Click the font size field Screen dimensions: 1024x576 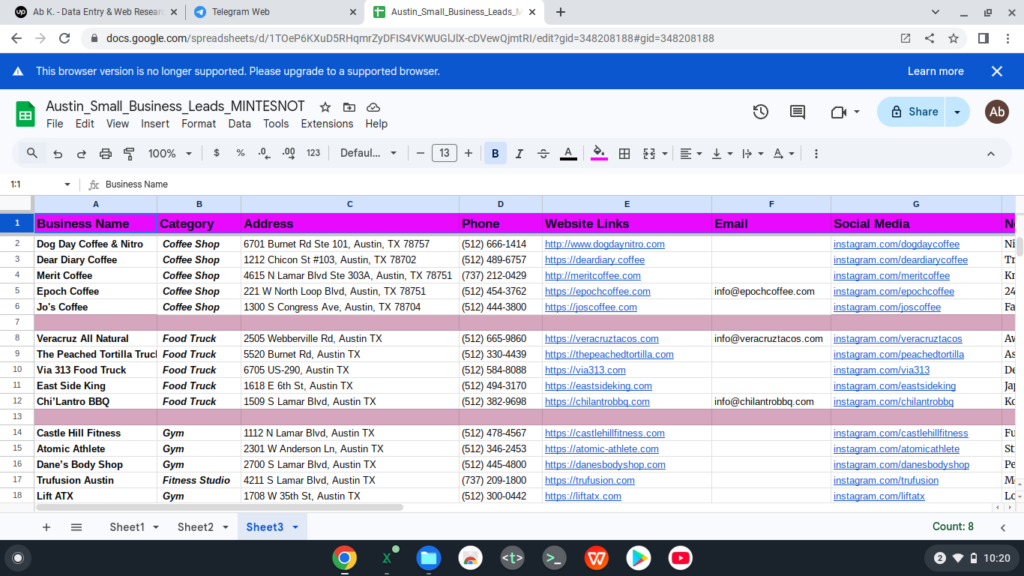444,153
